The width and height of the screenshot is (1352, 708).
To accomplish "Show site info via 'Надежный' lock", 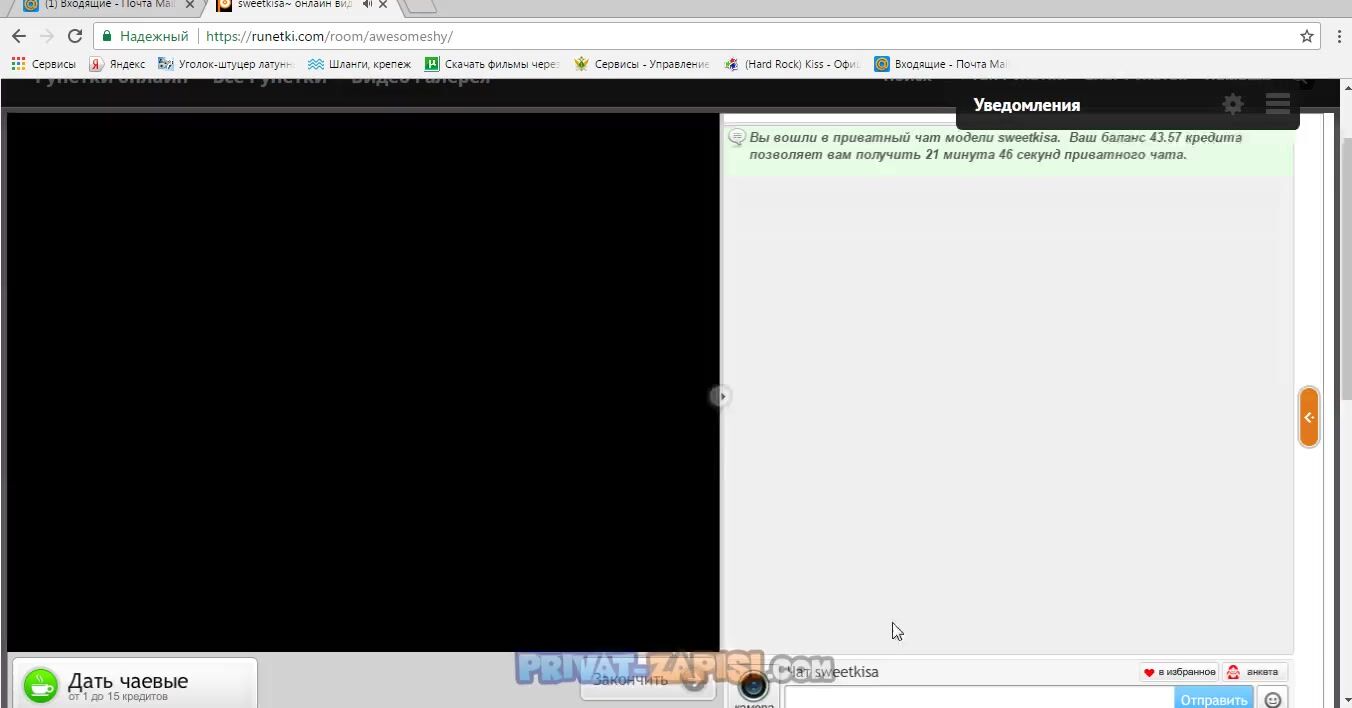I will (x=146, y=36).
